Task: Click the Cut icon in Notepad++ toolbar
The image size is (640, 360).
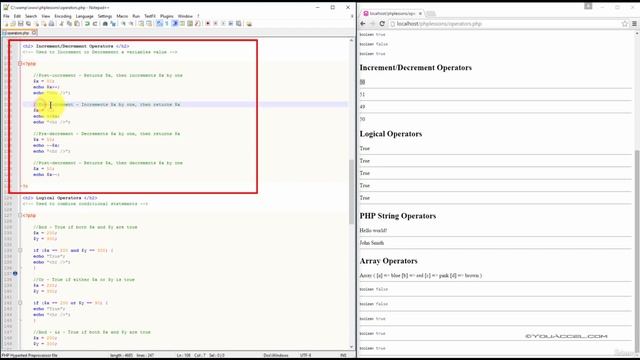Action: (x=61, y=24)
